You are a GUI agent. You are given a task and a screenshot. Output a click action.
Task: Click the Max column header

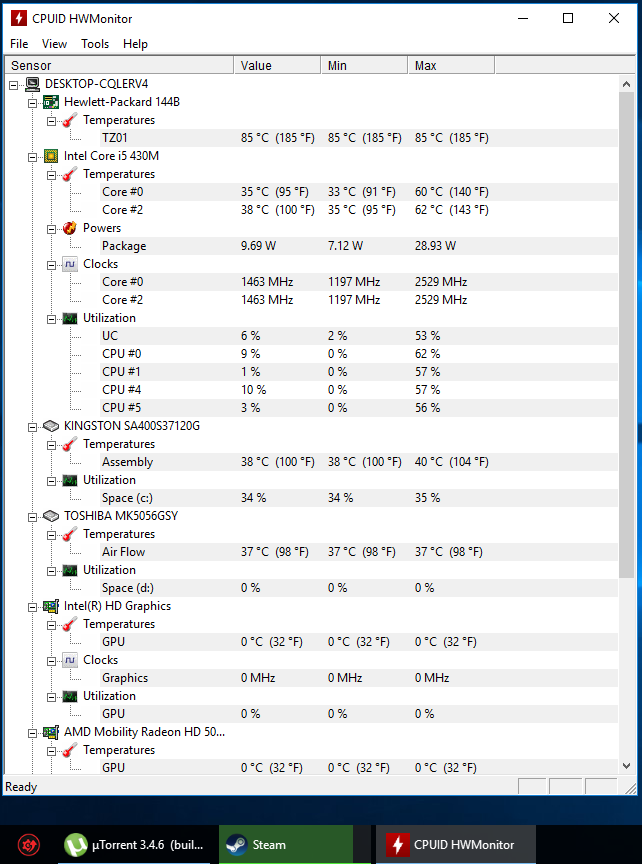pos(451,66)
